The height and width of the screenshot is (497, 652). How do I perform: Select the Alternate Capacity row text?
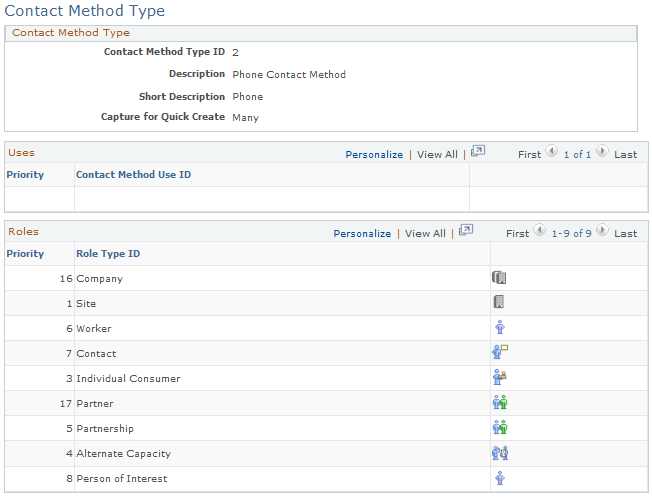[123, 453]
